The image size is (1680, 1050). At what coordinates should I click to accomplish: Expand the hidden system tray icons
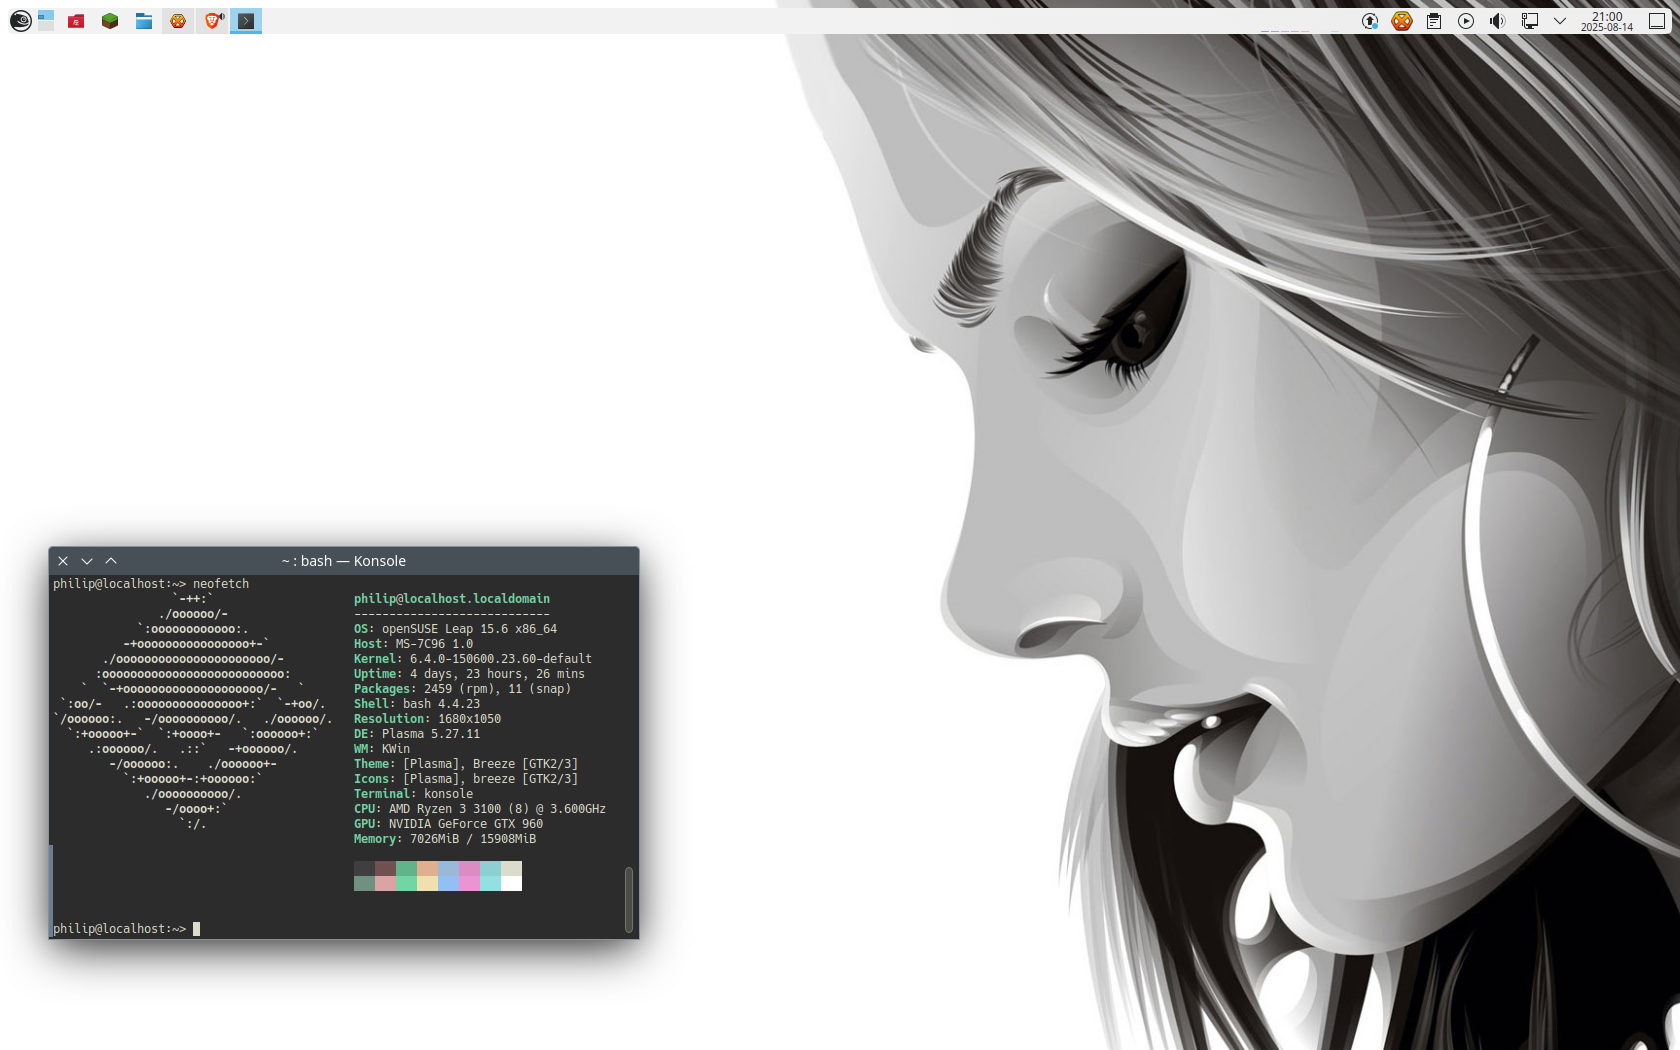tap(1560, 21)
